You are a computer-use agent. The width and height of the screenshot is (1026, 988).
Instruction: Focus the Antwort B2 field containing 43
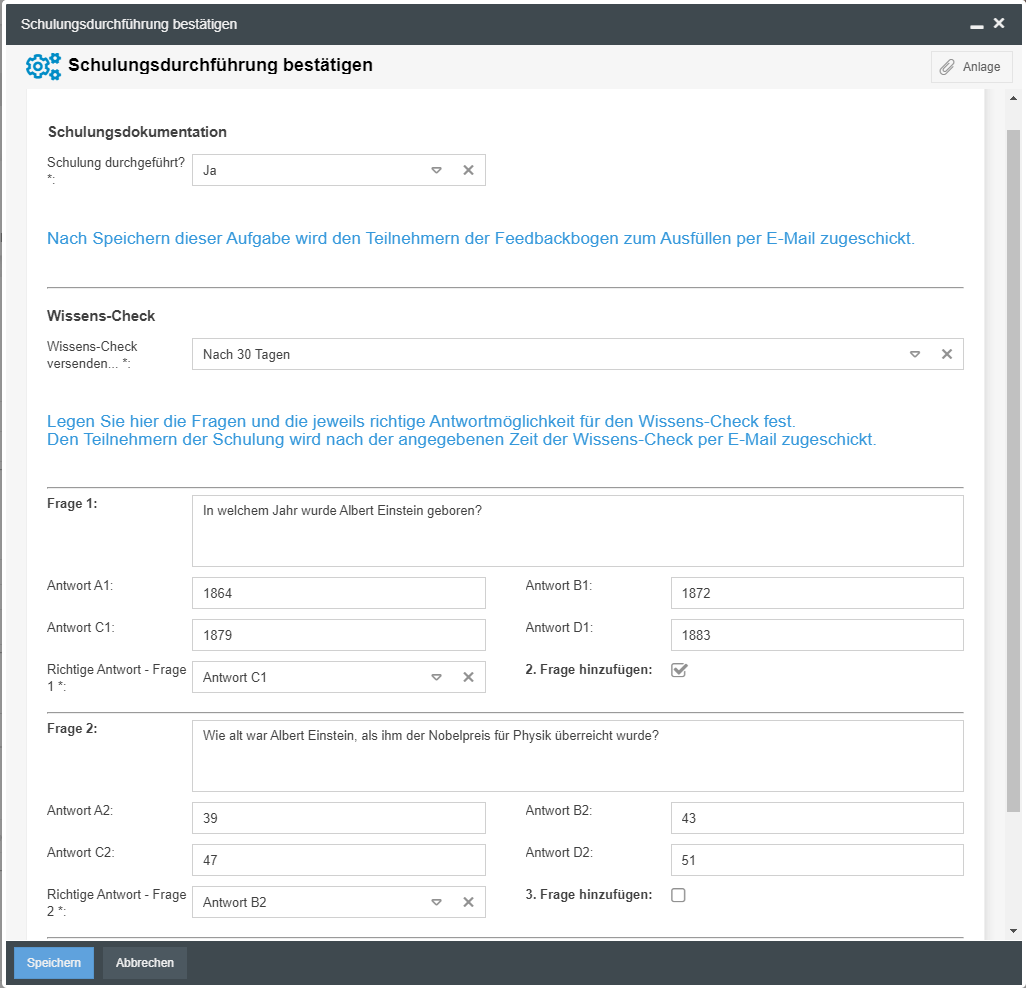(x=817, y=818)
